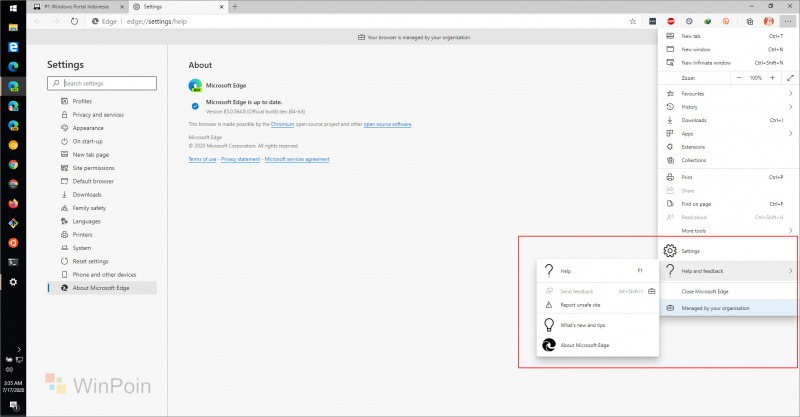
Task: Show hidden tray icons chevron
Action: click(x=19, y=350)
